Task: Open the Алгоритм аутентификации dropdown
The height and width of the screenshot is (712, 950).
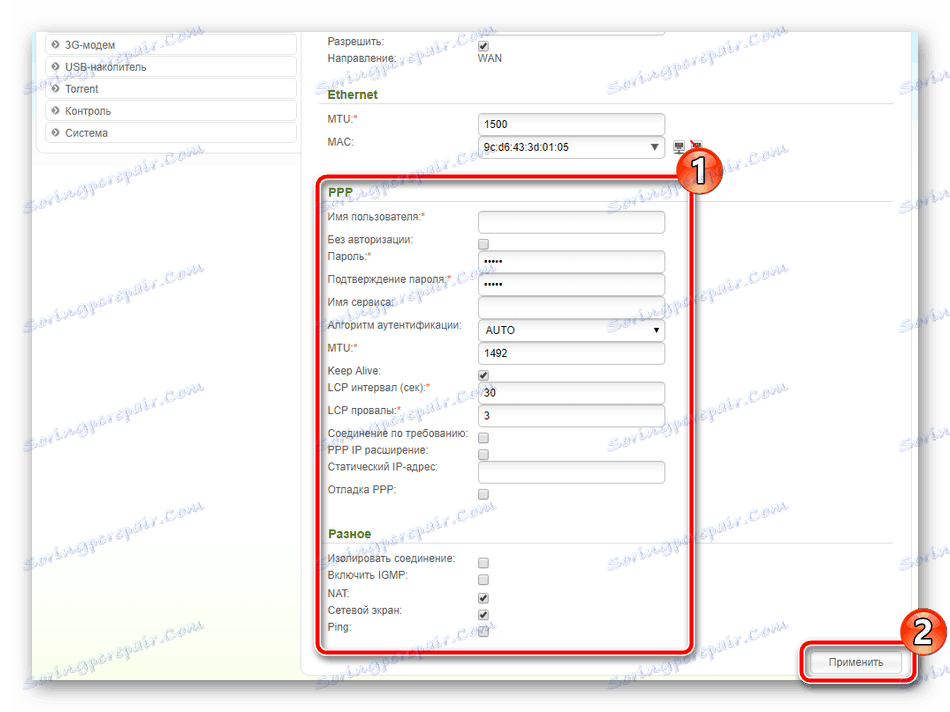Action: click(x=571, y=330)
